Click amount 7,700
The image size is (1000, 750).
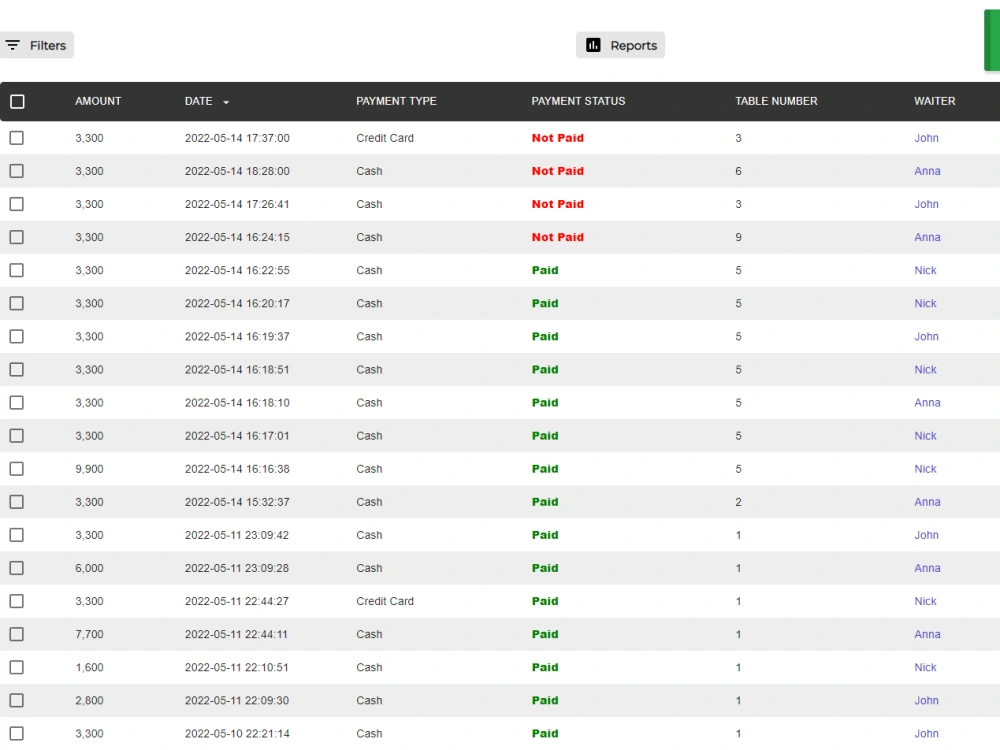(x=89, y=635)
